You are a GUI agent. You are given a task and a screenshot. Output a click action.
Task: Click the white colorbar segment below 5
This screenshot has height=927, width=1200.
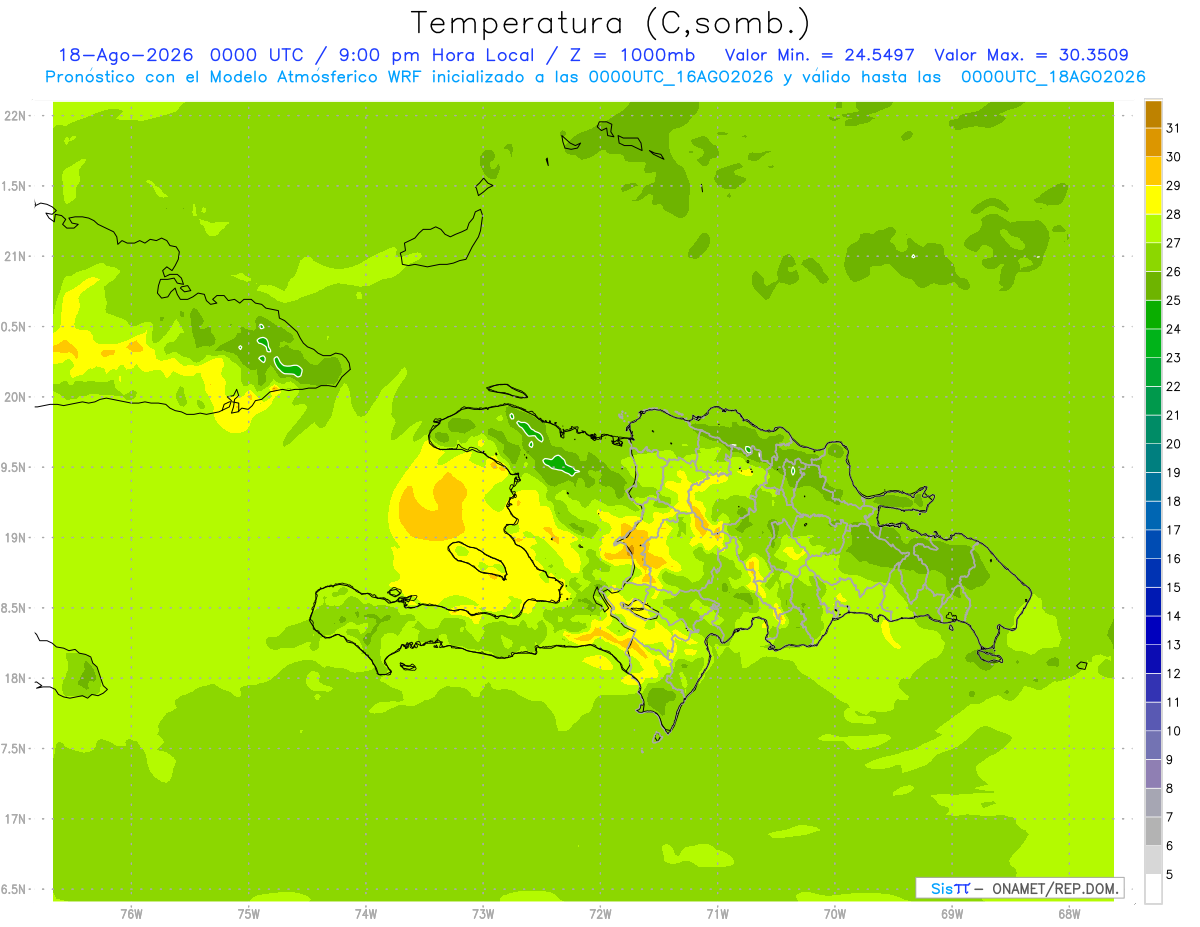click(1153, 888)
